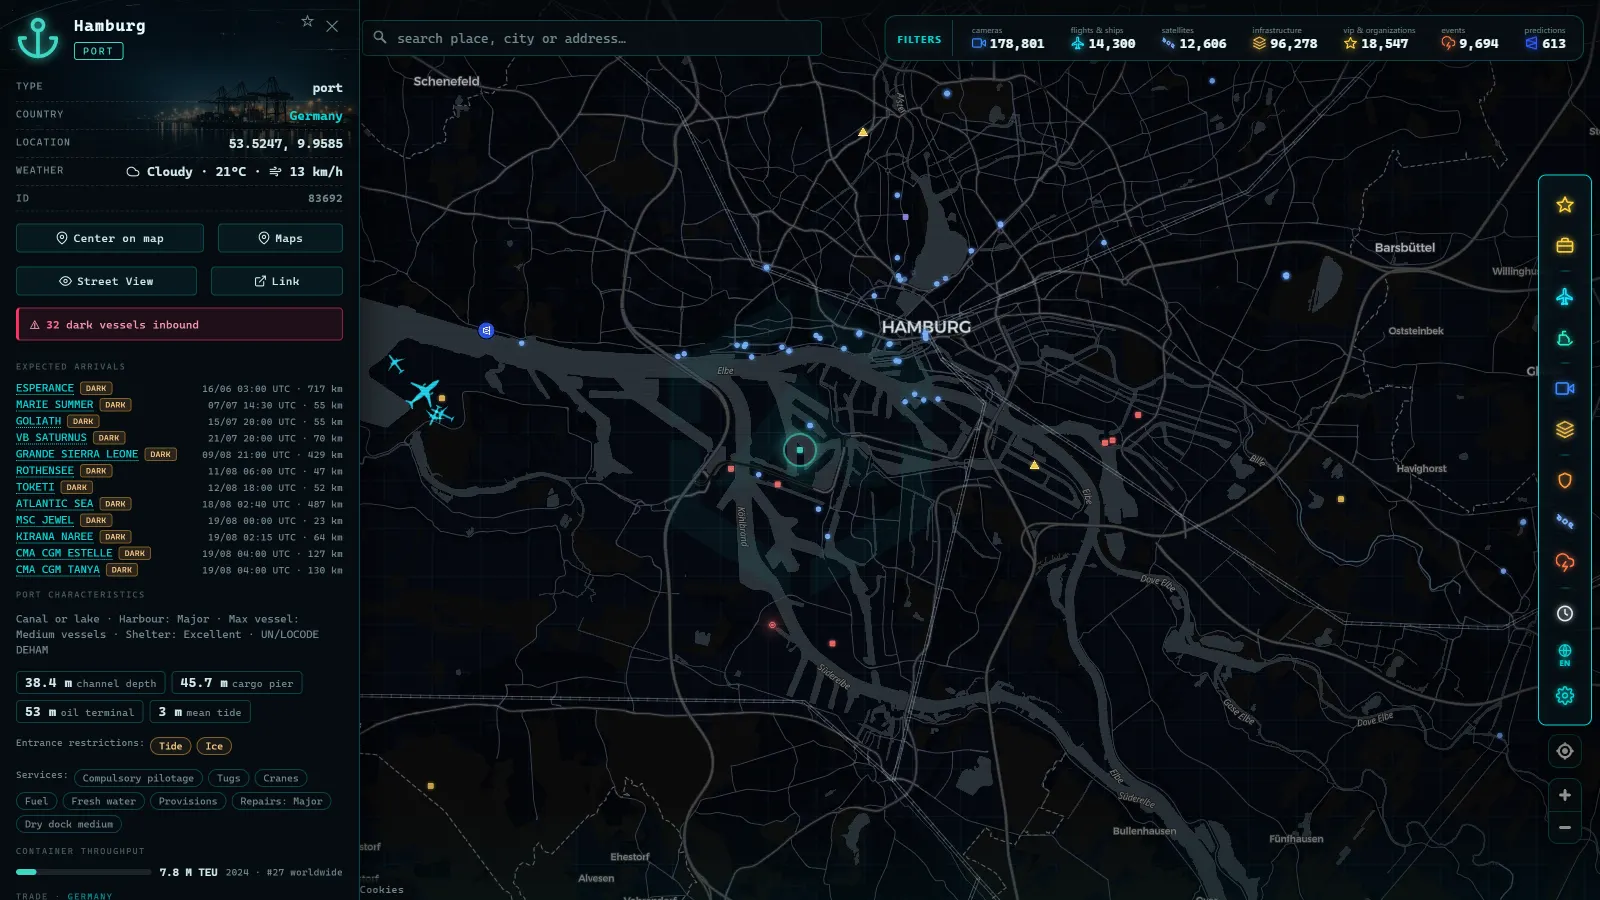Toggle the airplane flights layer icon
Image resolution: width=1600 pixels, height=900 pixels.
coord(1565,297)
